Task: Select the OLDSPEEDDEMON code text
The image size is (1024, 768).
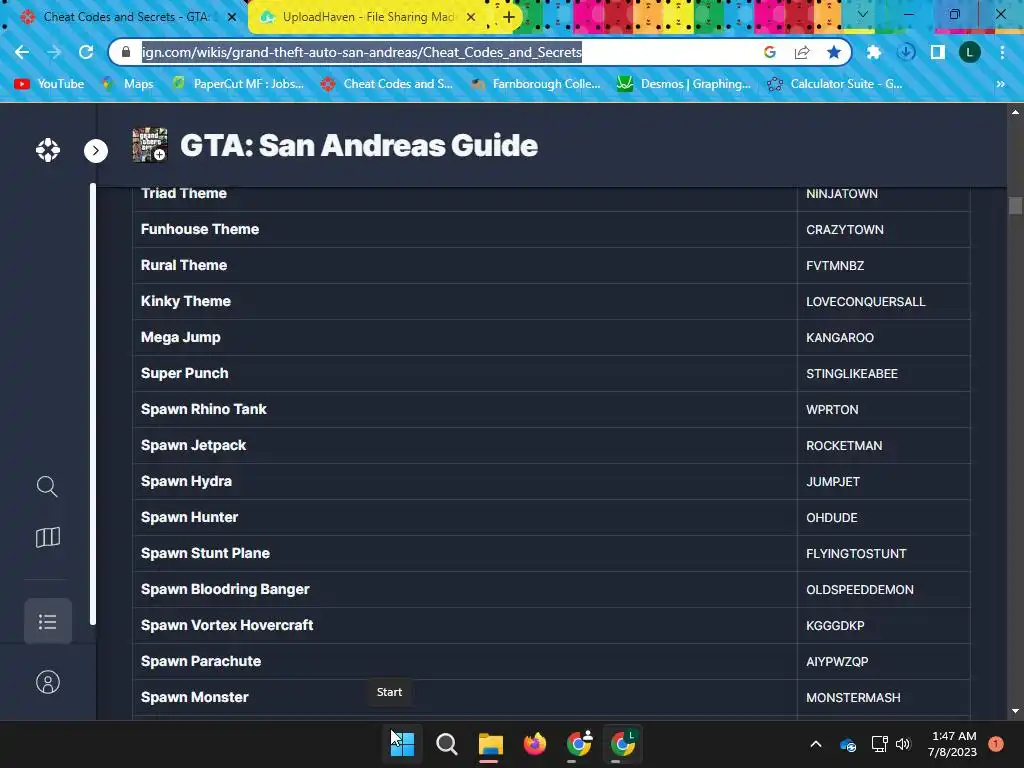Action: (x=859, y=590)
